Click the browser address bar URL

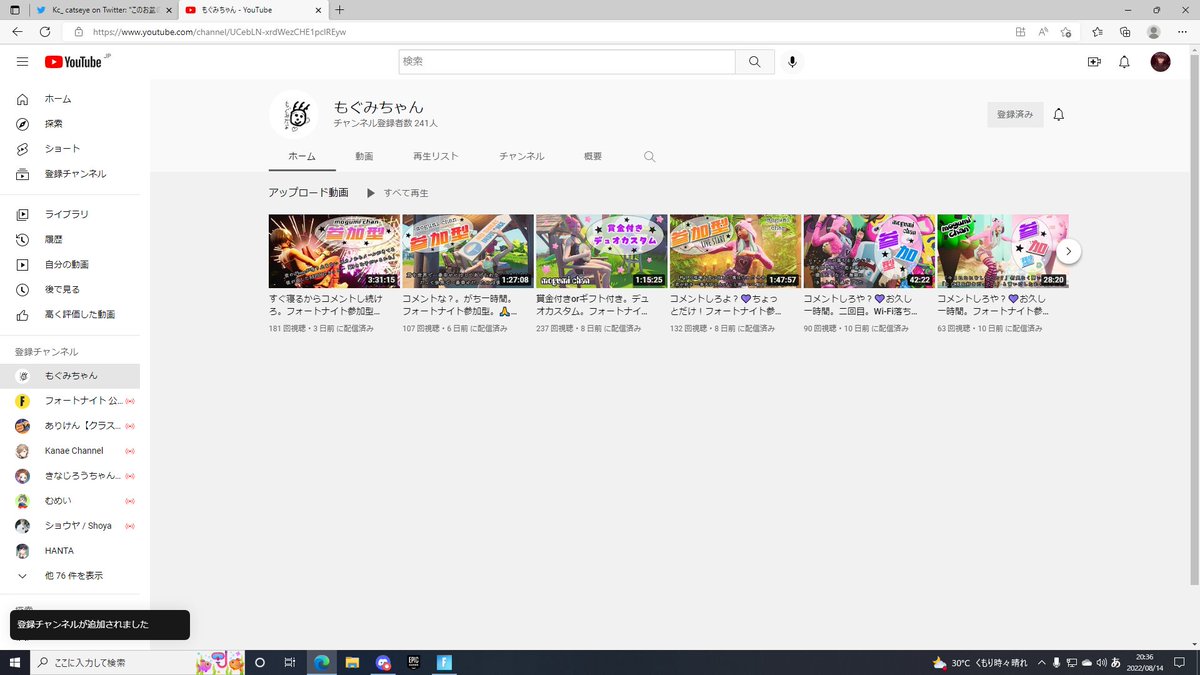click(x=219, y=32)
